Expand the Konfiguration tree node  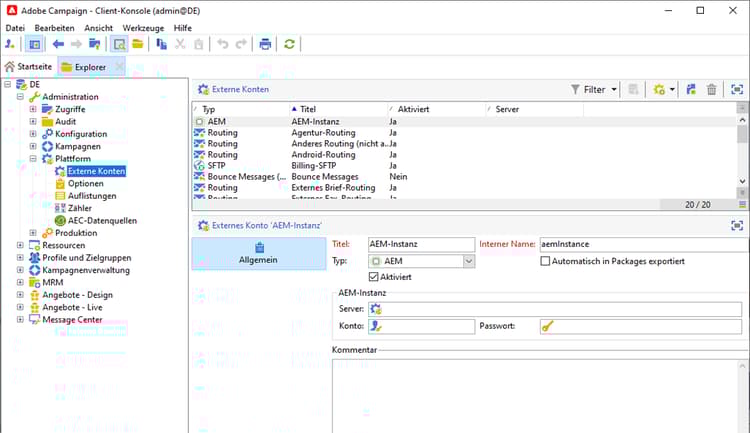click(x=33, y=134)
